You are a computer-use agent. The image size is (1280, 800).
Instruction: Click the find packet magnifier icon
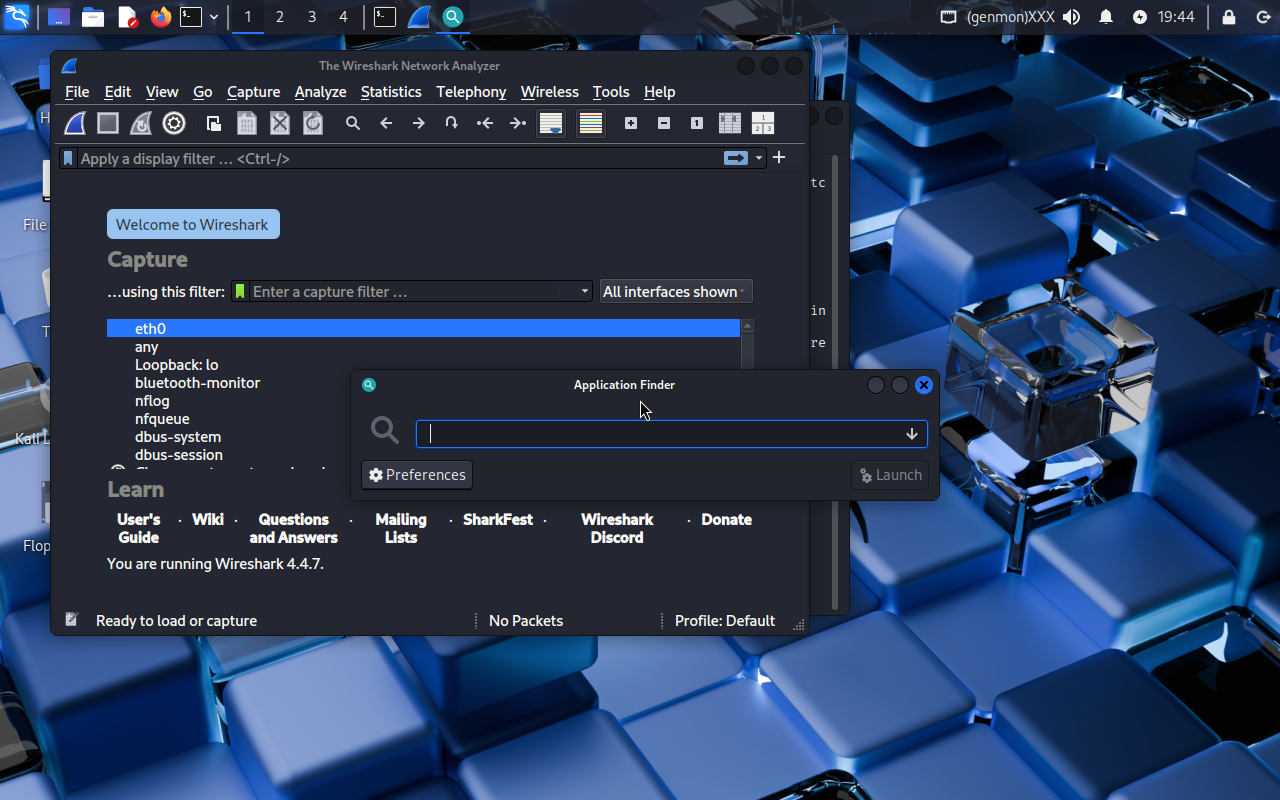click(x=353, y=123)
